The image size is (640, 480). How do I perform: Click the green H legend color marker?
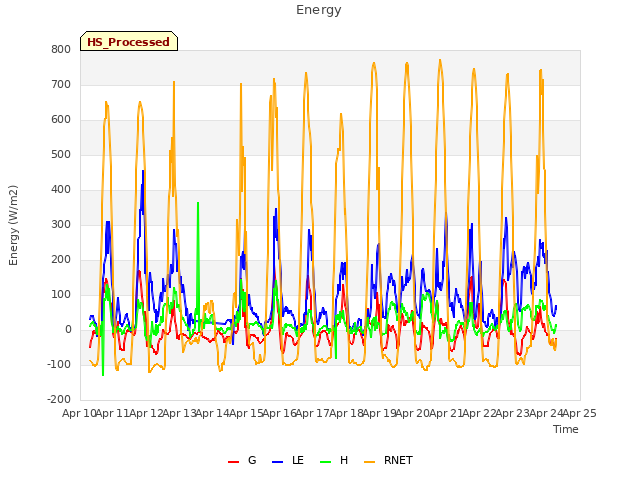click(325, 462)
